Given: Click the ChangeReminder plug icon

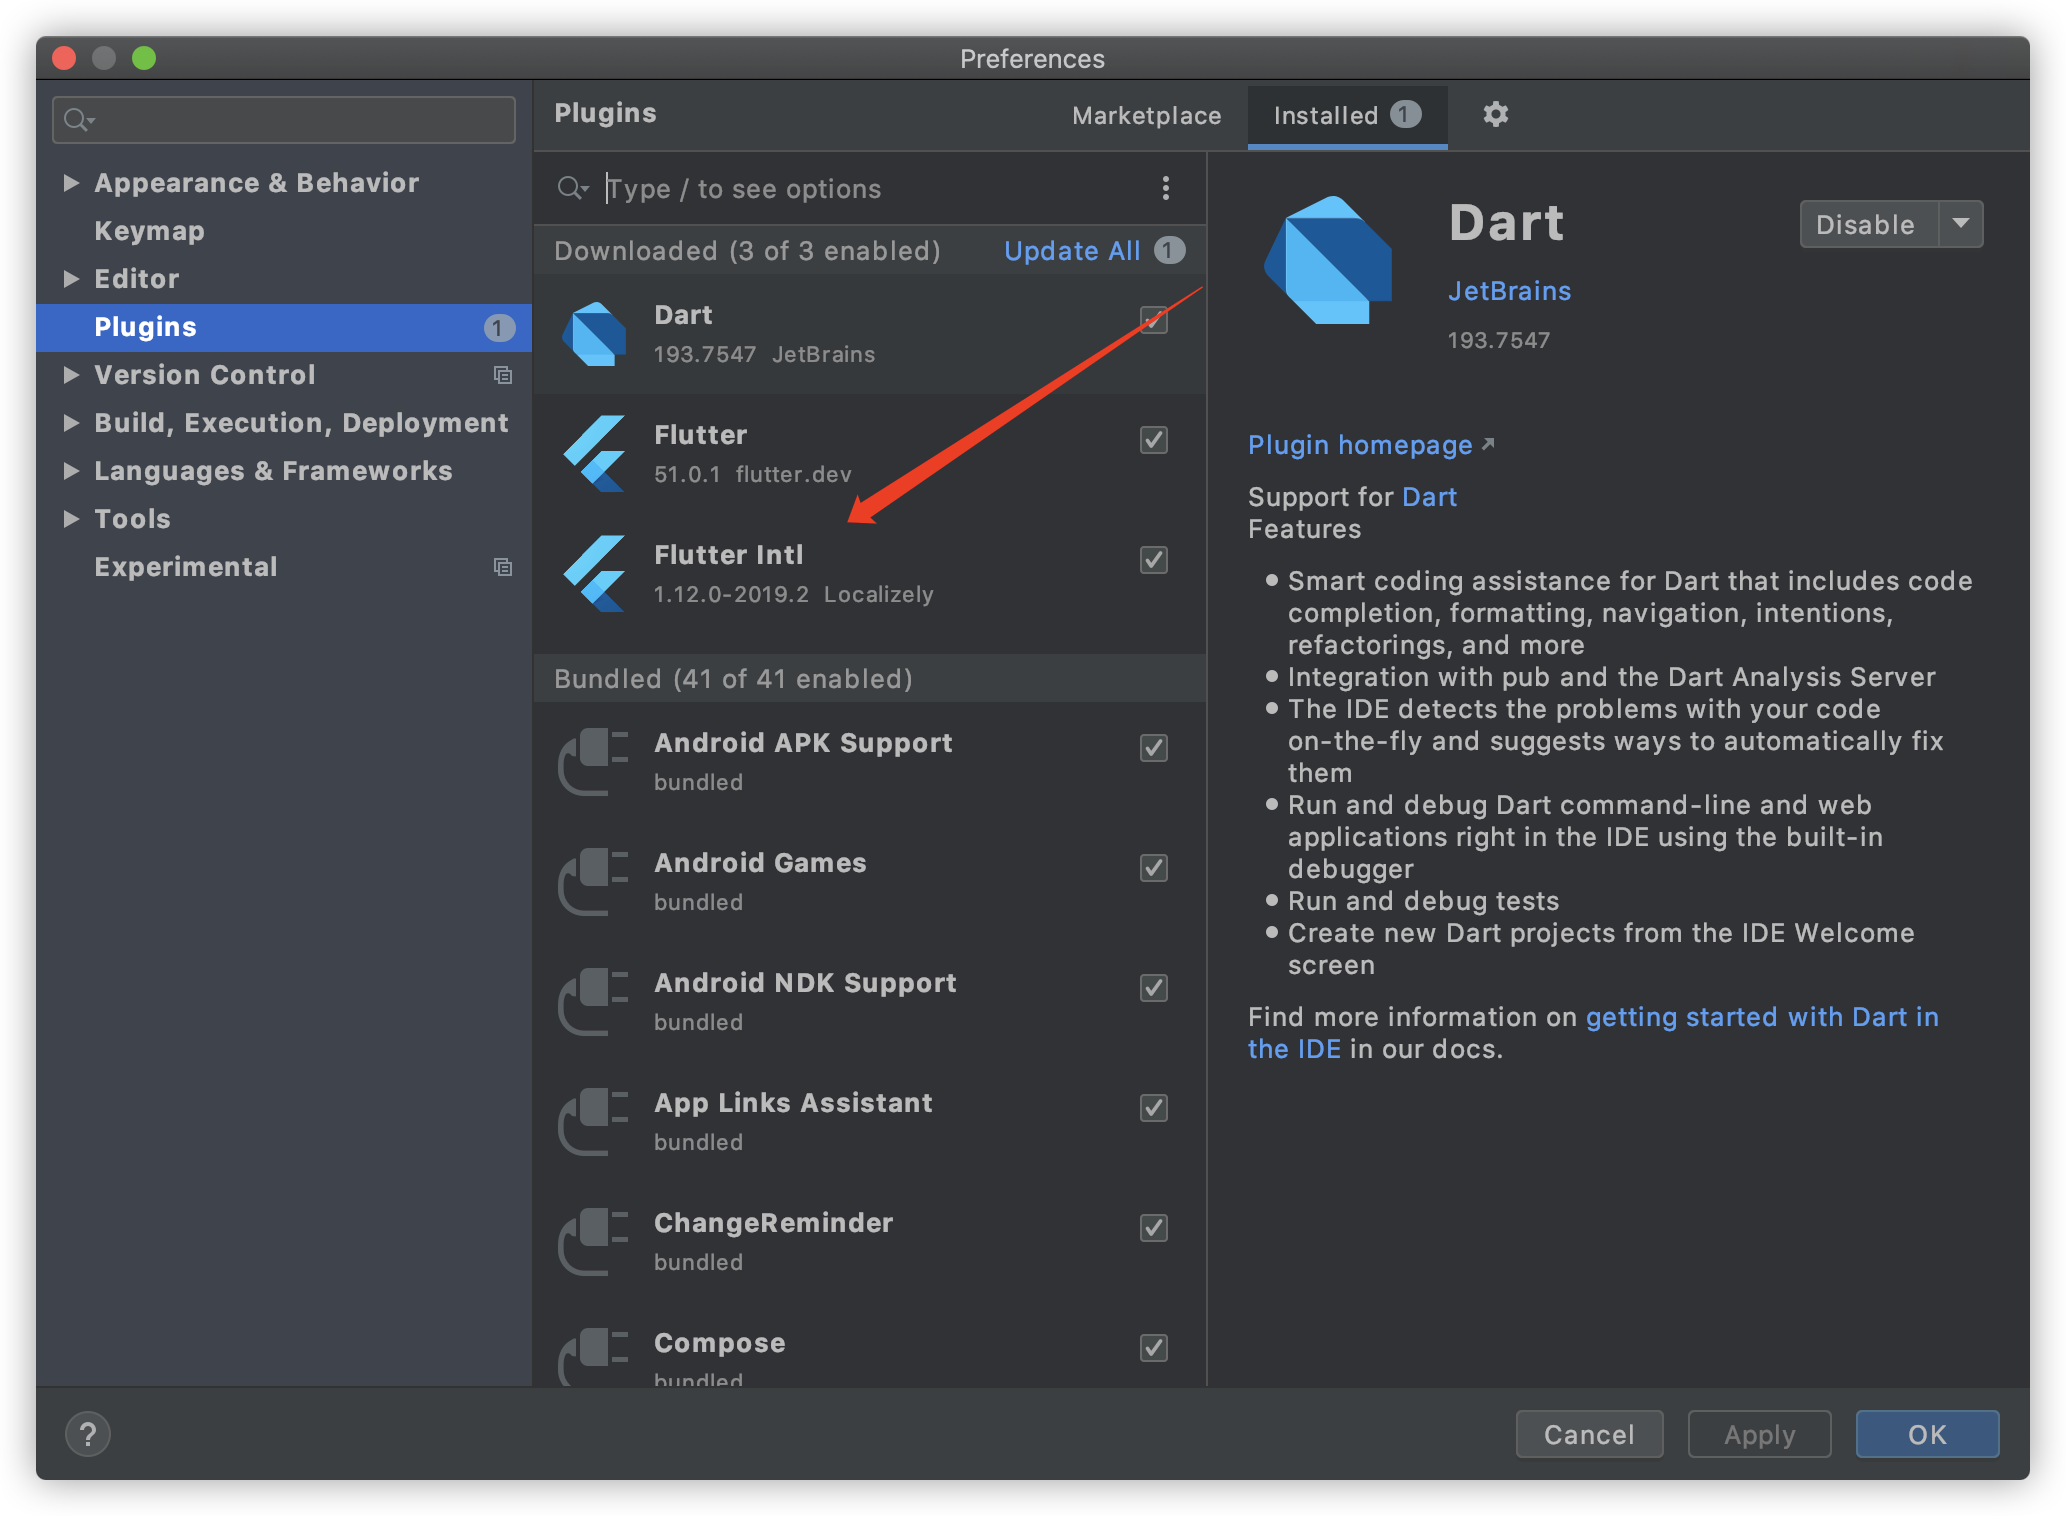Looking at the screenshot, I should (593, 1242).
